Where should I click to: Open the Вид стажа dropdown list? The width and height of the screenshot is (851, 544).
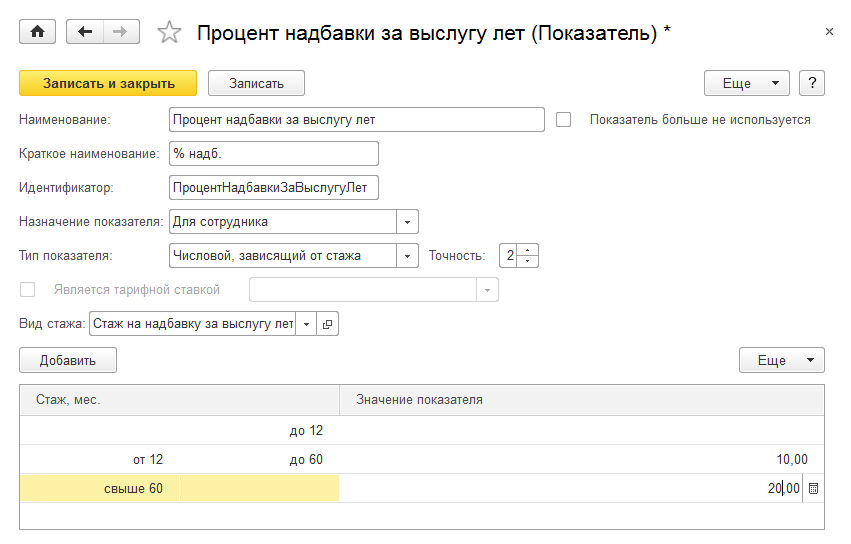(305, 324)
